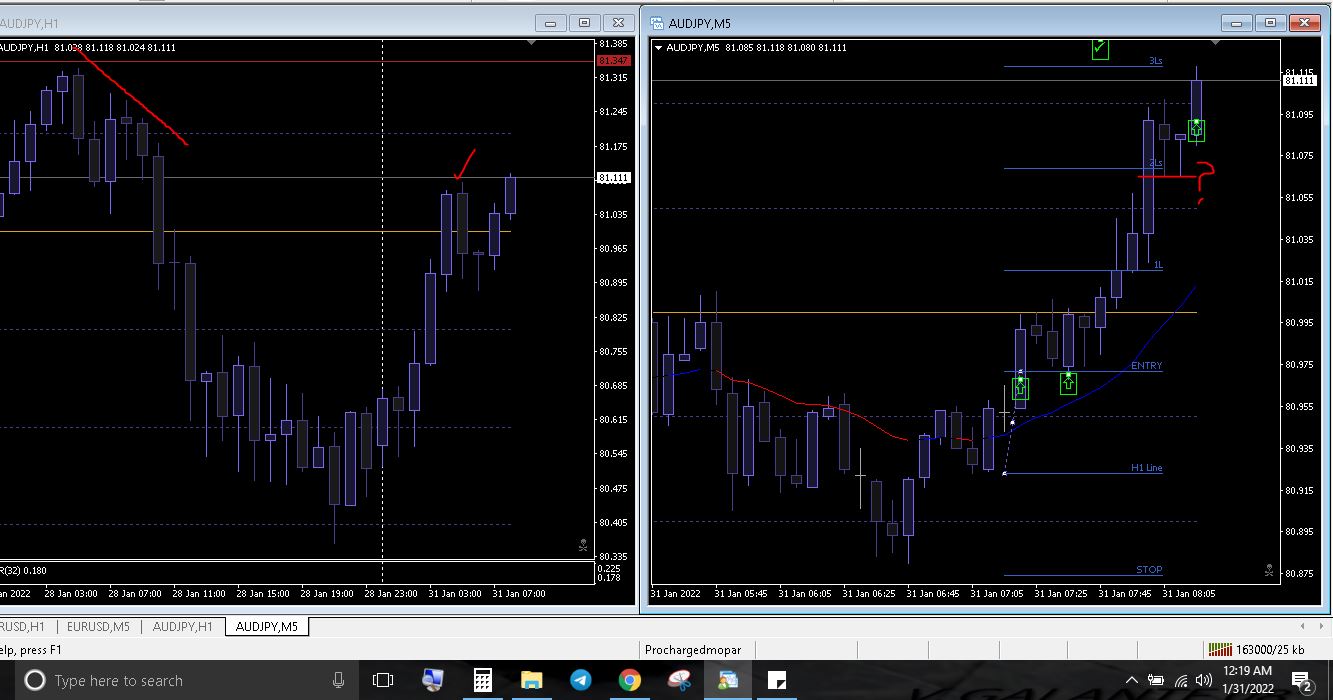The height and width of the screenshot is (700, 1333).
Task: Switch to the AUDJPY,H1 chart tab
Action: coord(182,627)
